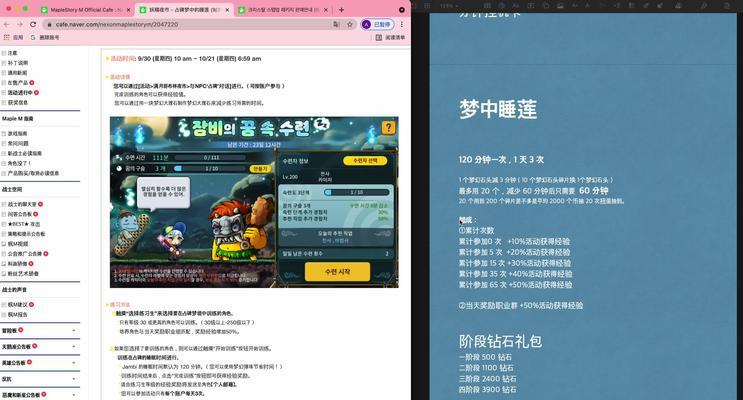
Task: Expand the 天鹅座公告板 board group
Action: [74, 347]
